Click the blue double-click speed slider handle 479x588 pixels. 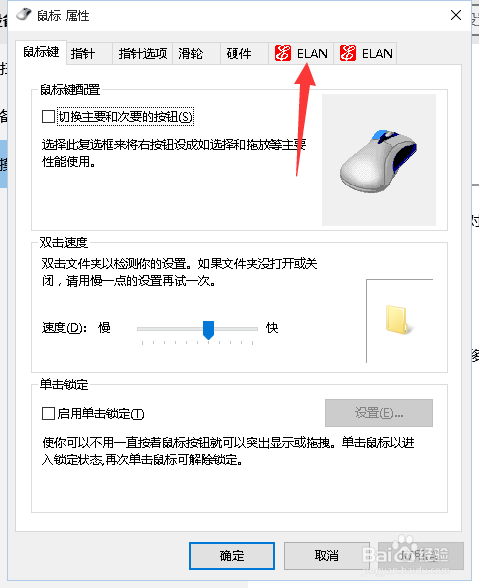click(x=208, y=330)
